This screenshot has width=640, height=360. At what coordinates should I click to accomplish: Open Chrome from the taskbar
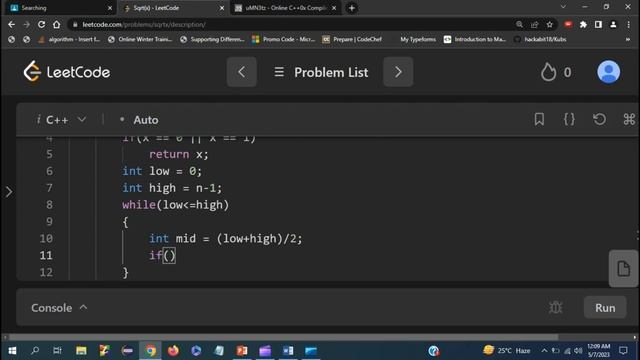click(151, 351)
